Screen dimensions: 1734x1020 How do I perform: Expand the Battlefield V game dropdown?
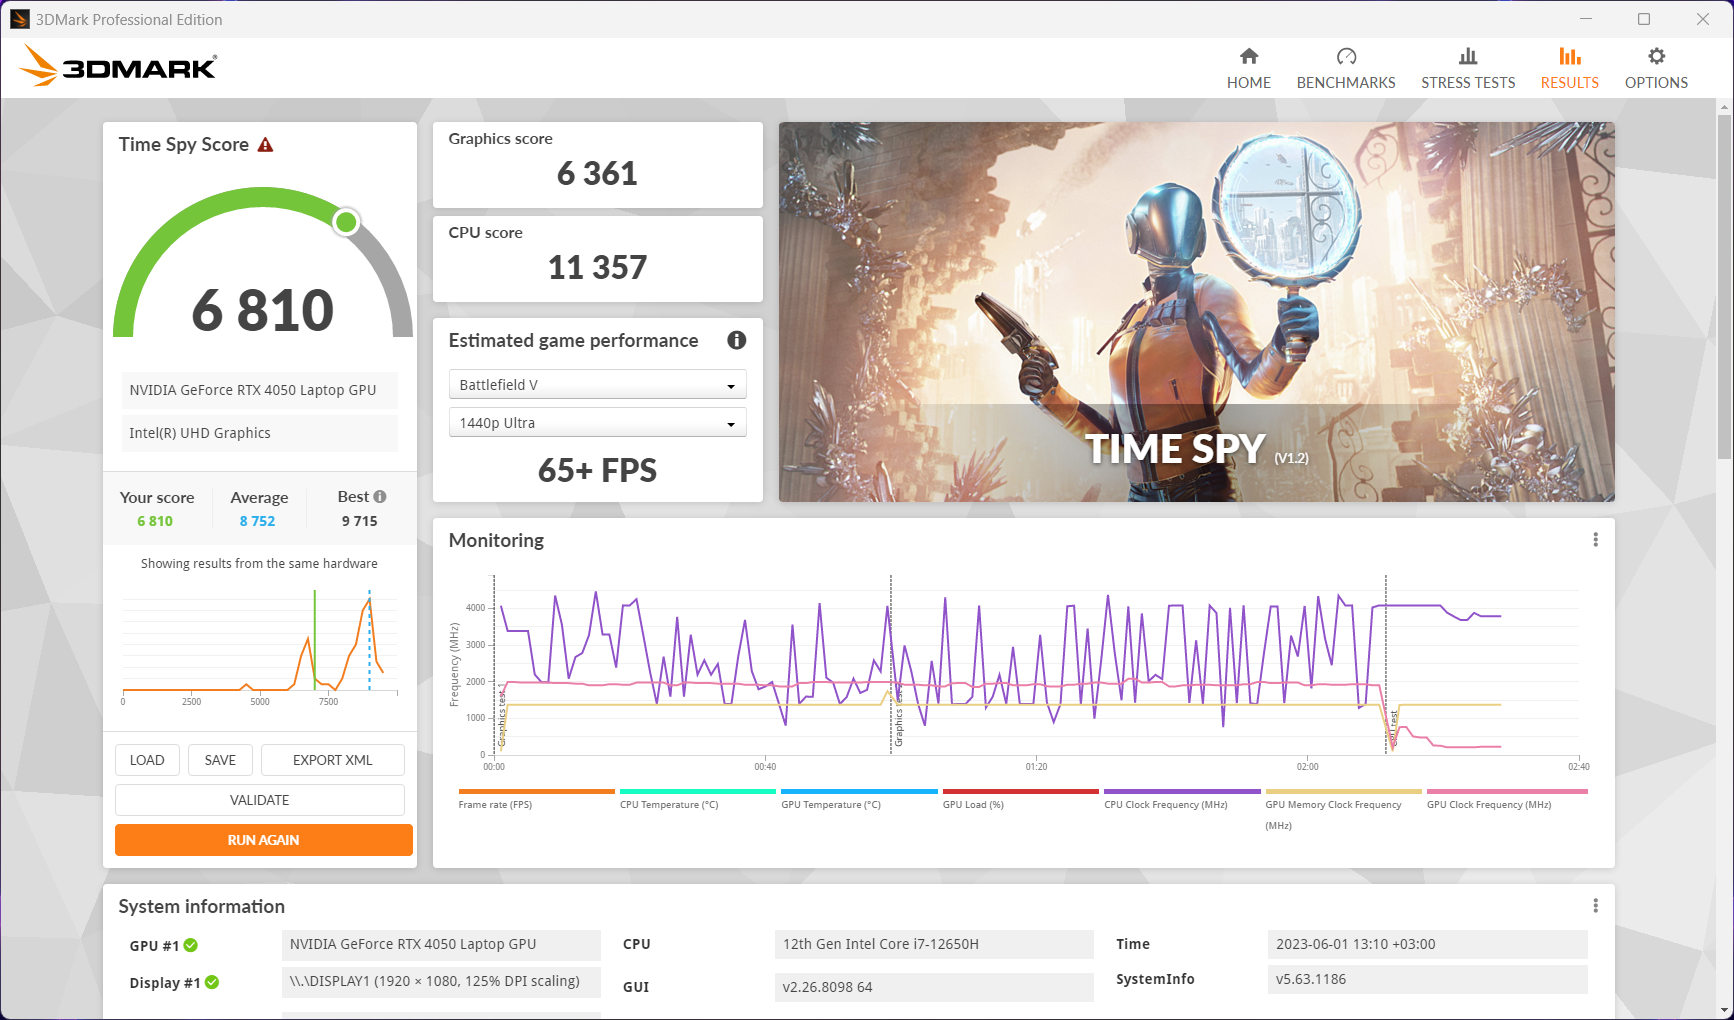(597, 385)
